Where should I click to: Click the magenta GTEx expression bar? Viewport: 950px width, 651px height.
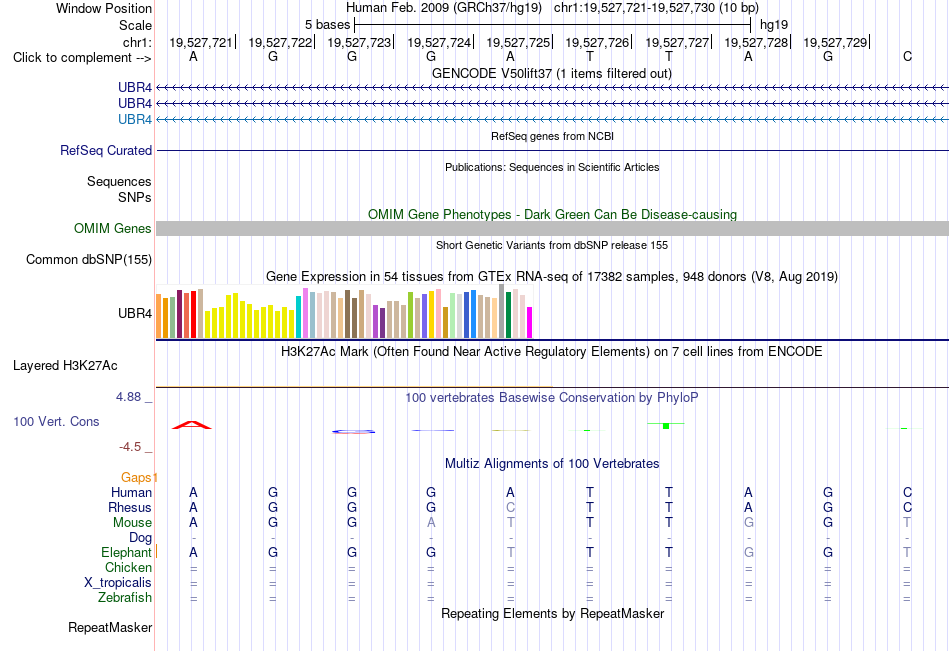point(530,322)
